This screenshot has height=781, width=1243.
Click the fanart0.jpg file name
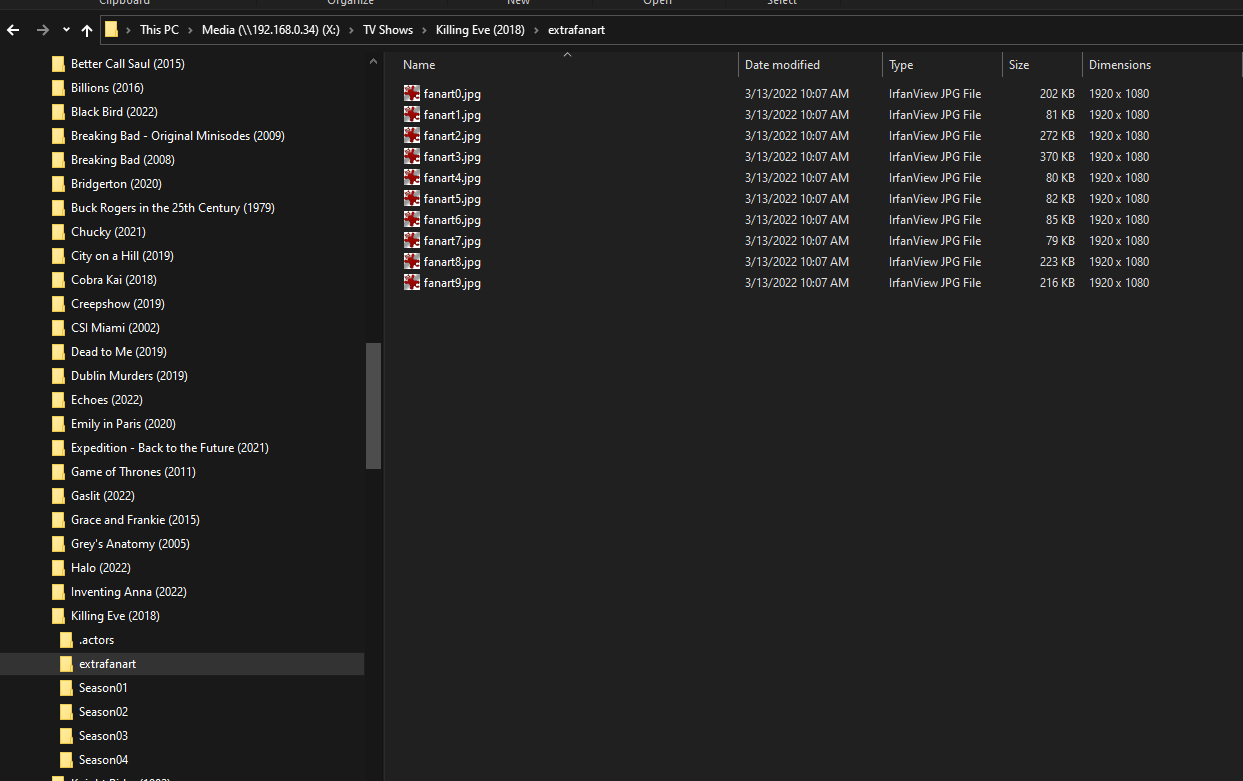point(452,94)
